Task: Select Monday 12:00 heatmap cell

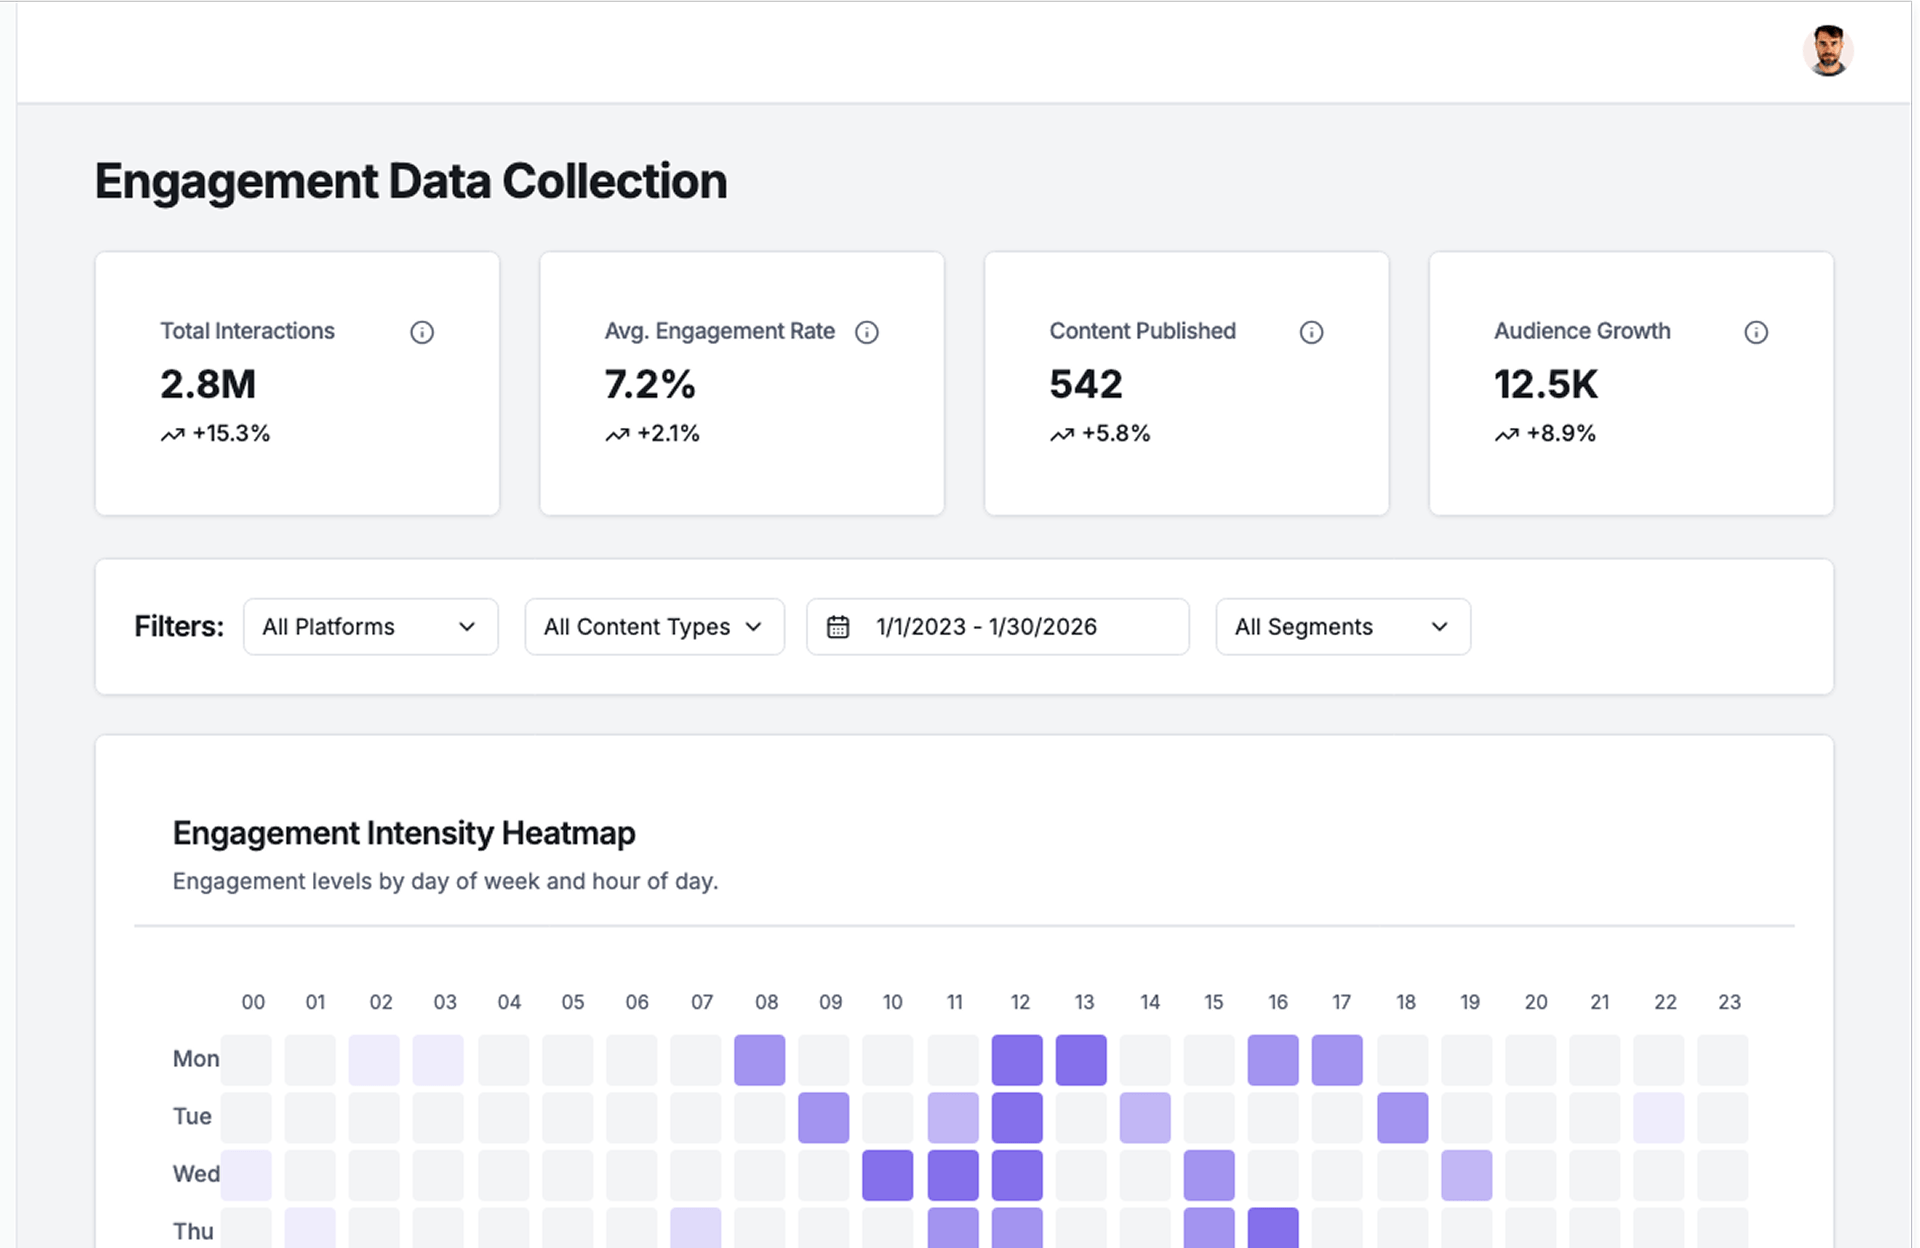Action: [x=1017, y=1060]
